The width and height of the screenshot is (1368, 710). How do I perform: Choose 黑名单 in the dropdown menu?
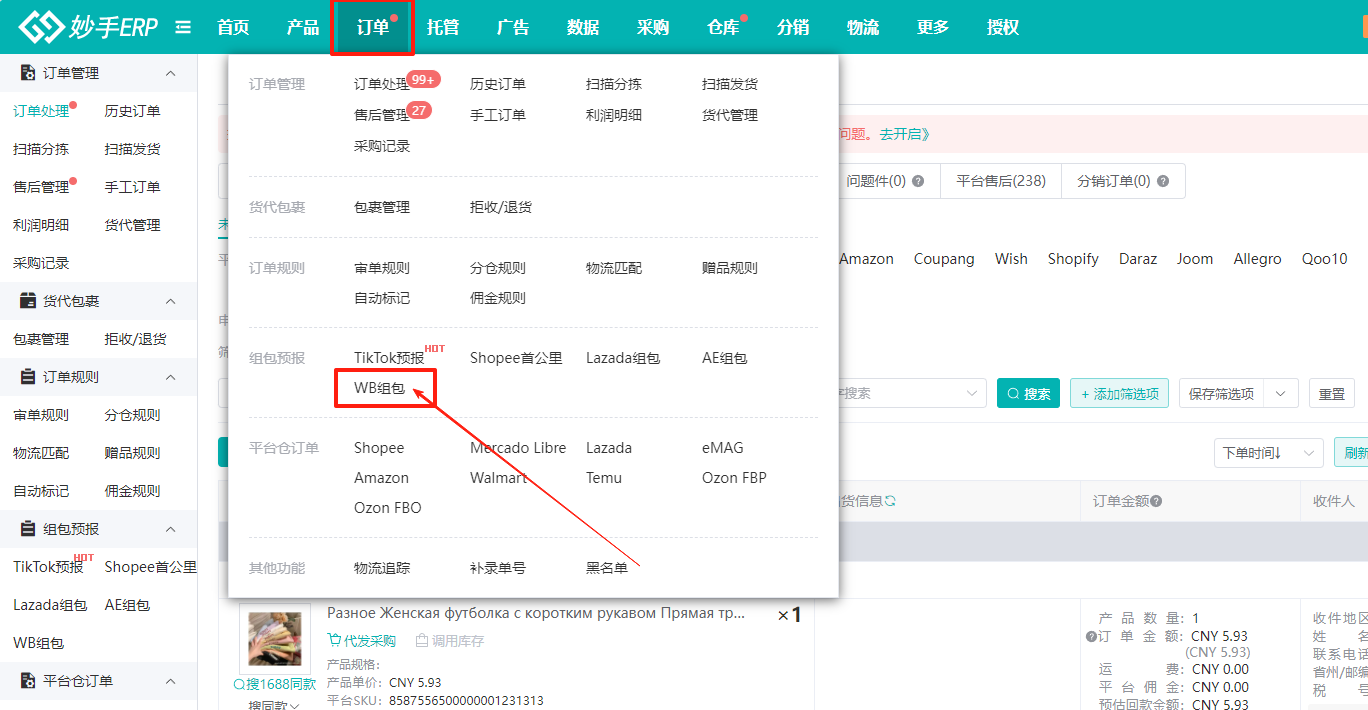point(607,568)
